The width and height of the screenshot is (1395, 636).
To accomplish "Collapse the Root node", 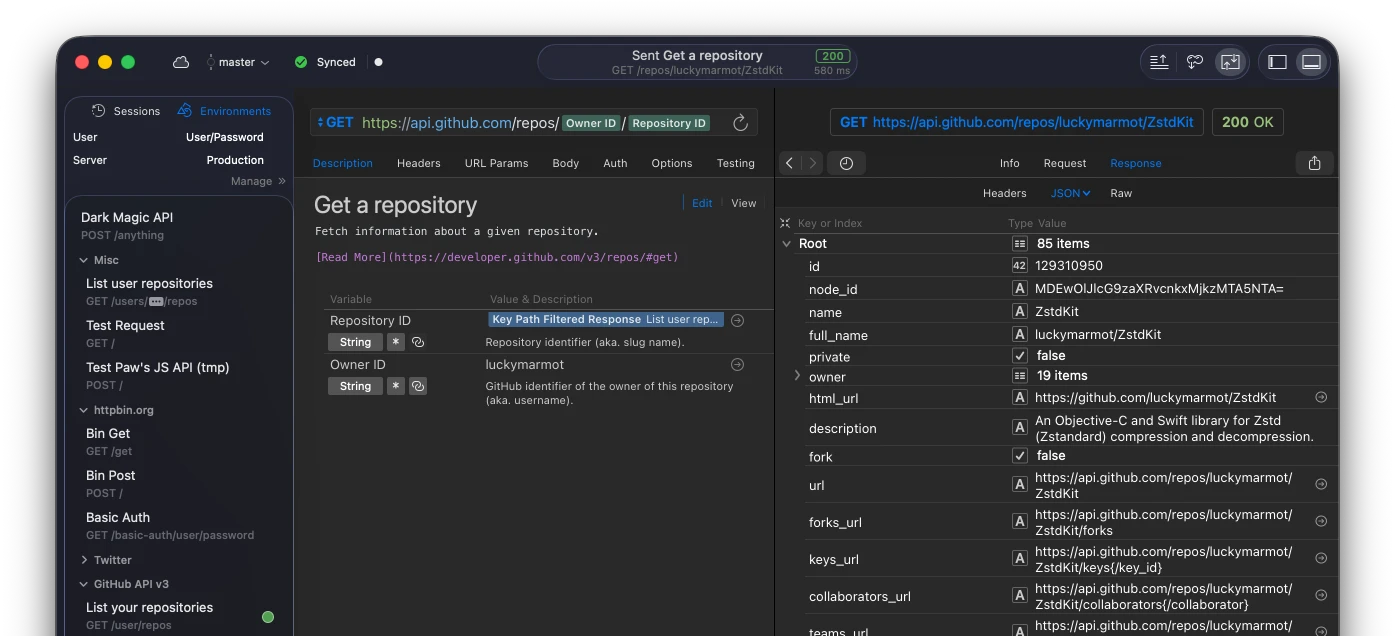I will click(x=787, y=243).
